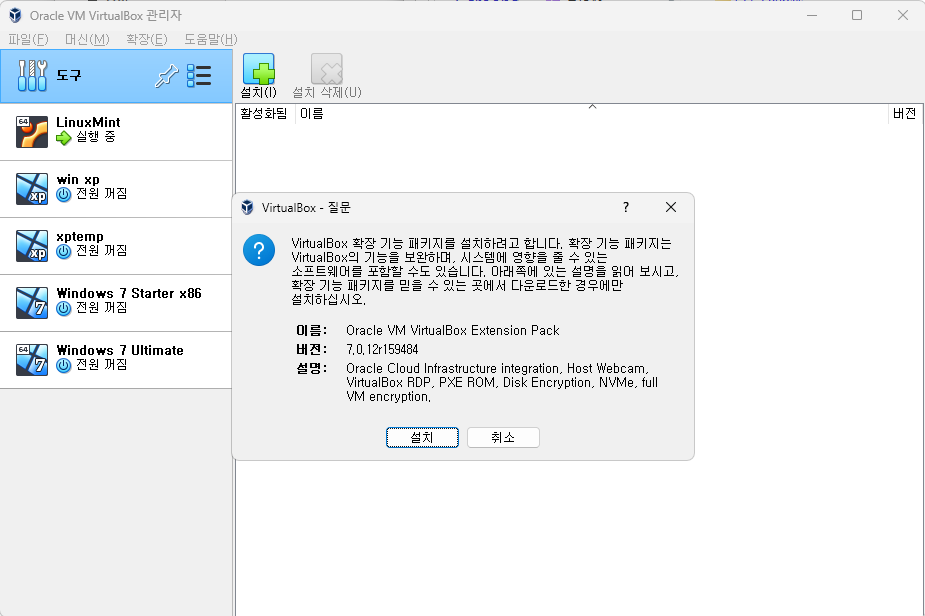Click the VirtualBox logo in dialog title
The width and height of the screenshot is (925, 616).
pyautogui.click(x=247, y=207)
